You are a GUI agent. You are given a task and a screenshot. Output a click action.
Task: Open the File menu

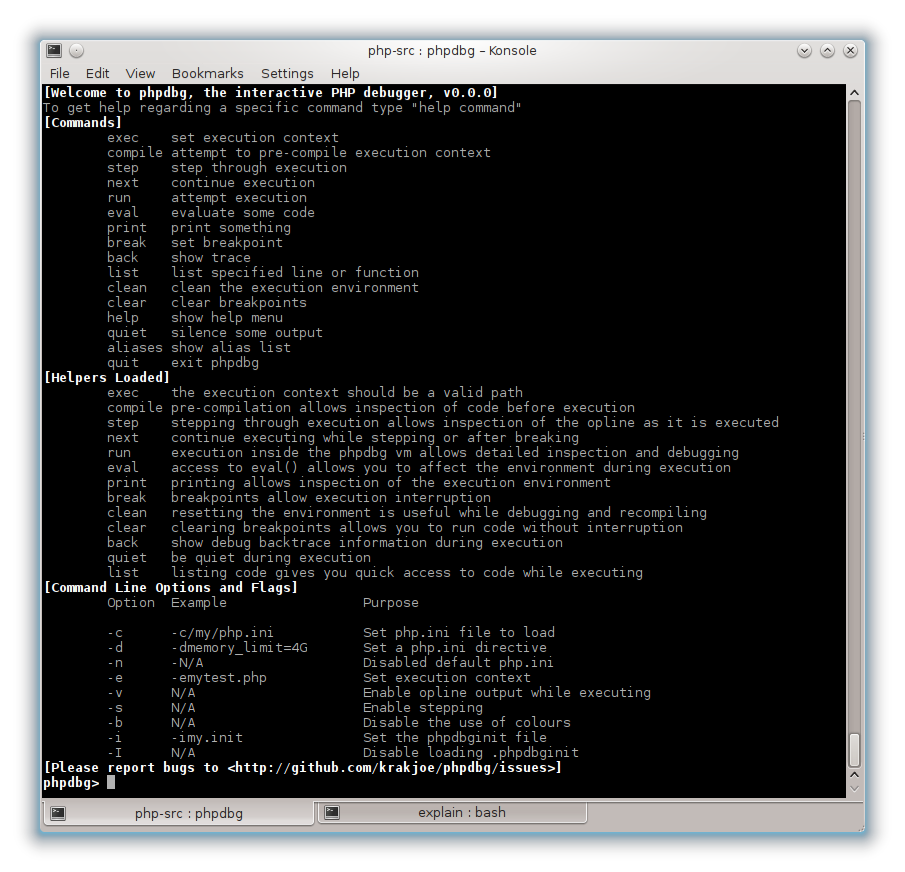coord(60,73)
